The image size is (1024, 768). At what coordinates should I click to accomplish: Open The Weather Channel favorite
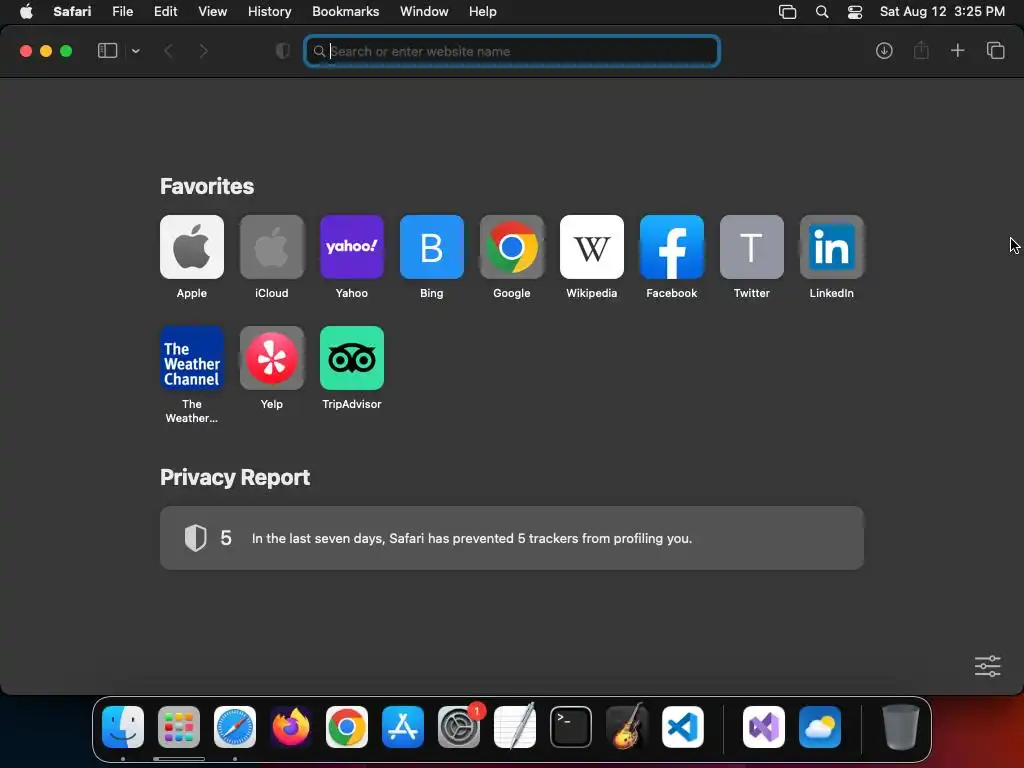[x=192, y=358]
